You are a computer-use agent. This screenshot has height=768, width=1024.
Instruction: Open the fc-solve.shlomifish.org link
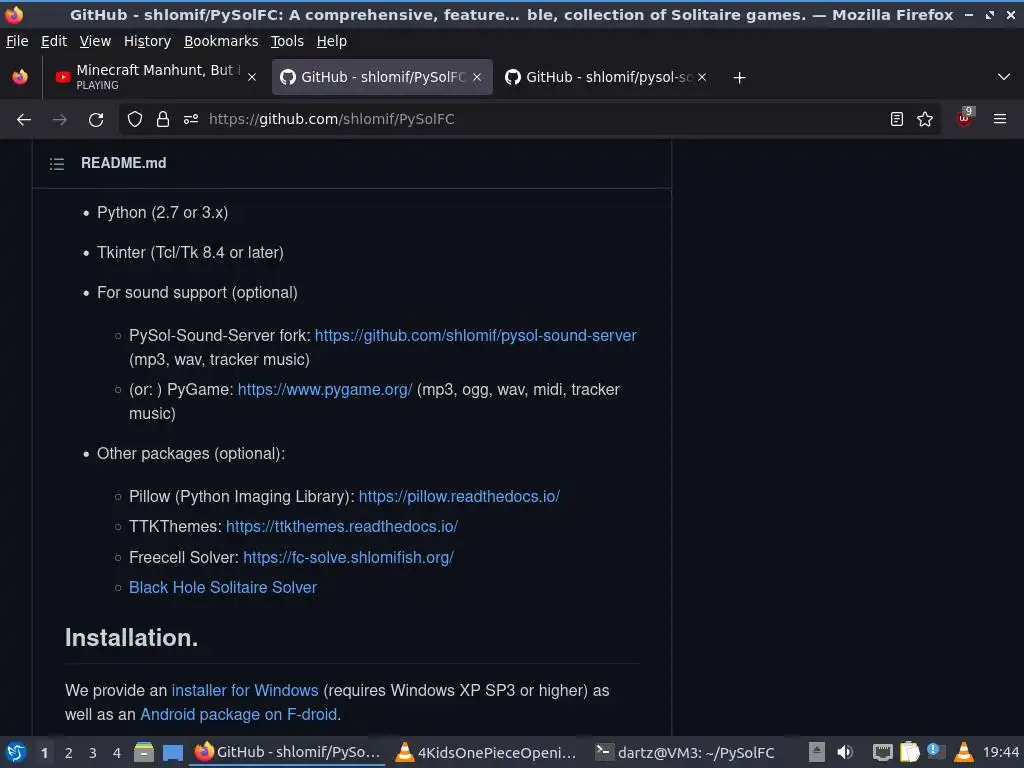pyautogui.click(x=348, y=558)
